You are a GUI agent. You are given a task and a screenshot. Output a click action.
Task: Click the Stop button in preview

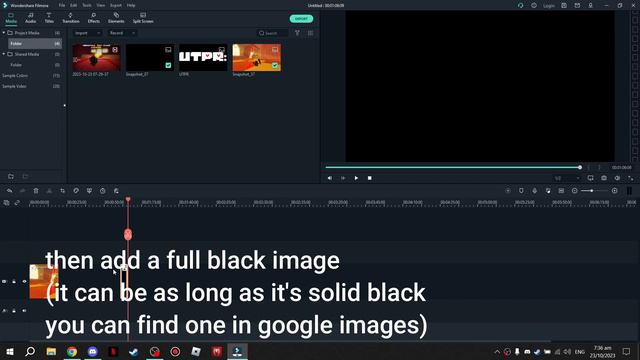pyautogui.click(x=369, y=178)
